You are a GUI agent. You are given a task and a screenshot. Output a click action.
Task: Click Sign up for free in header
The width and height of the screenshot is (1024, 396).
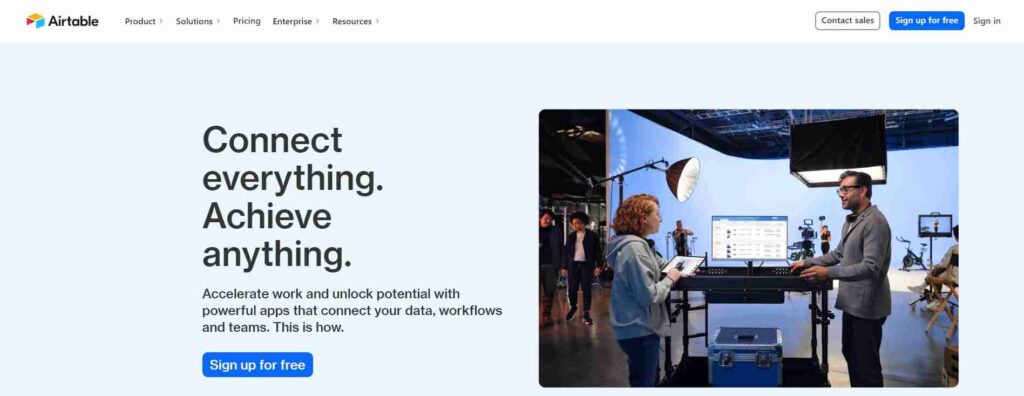click(x=926, y=20)
